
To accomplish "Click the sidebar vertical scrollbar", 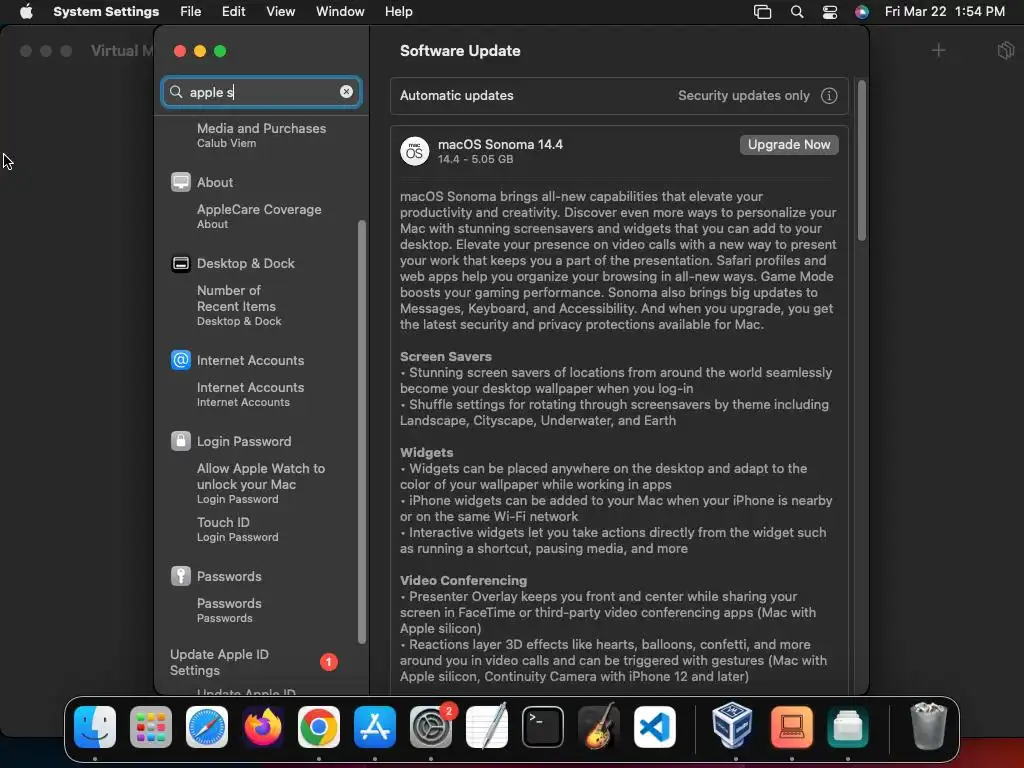I will 362,432.
